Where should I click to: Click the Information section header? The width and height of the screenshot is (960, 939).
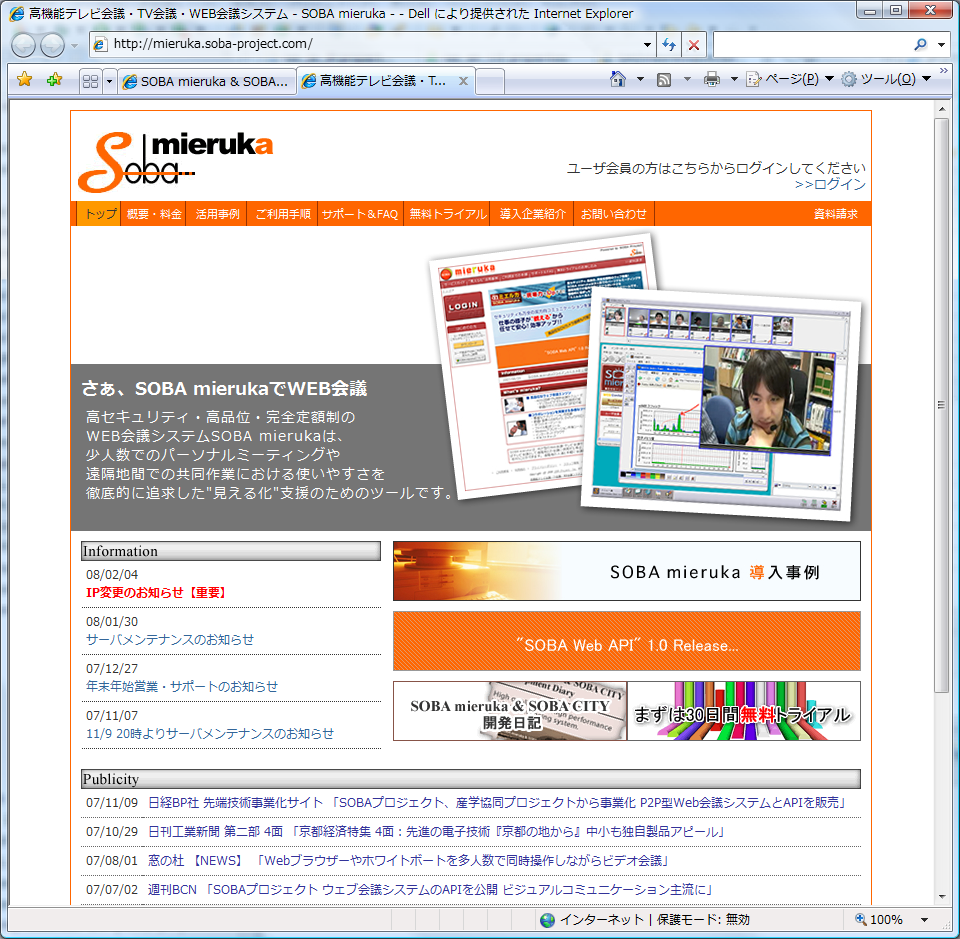coord(231,551)
